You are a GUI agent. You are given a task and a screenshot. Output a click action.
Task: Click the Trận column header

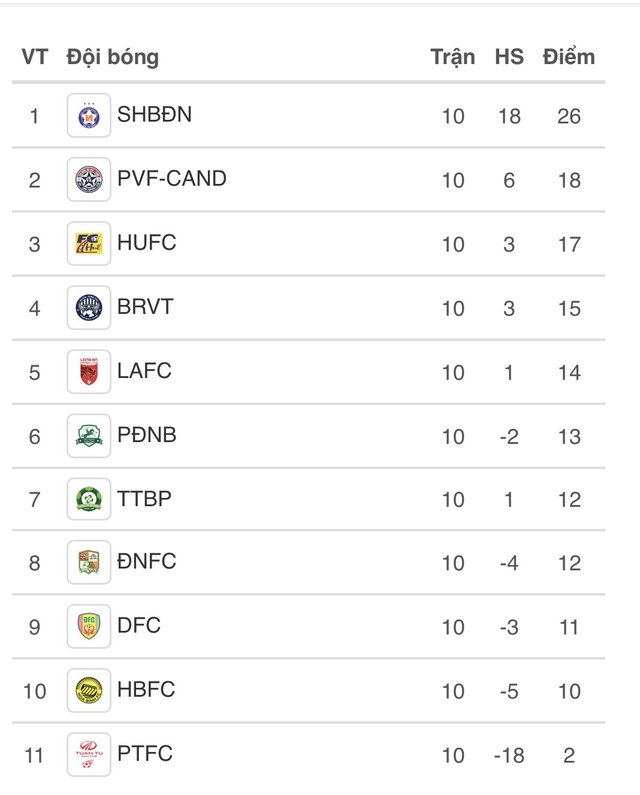pos(453,57)
